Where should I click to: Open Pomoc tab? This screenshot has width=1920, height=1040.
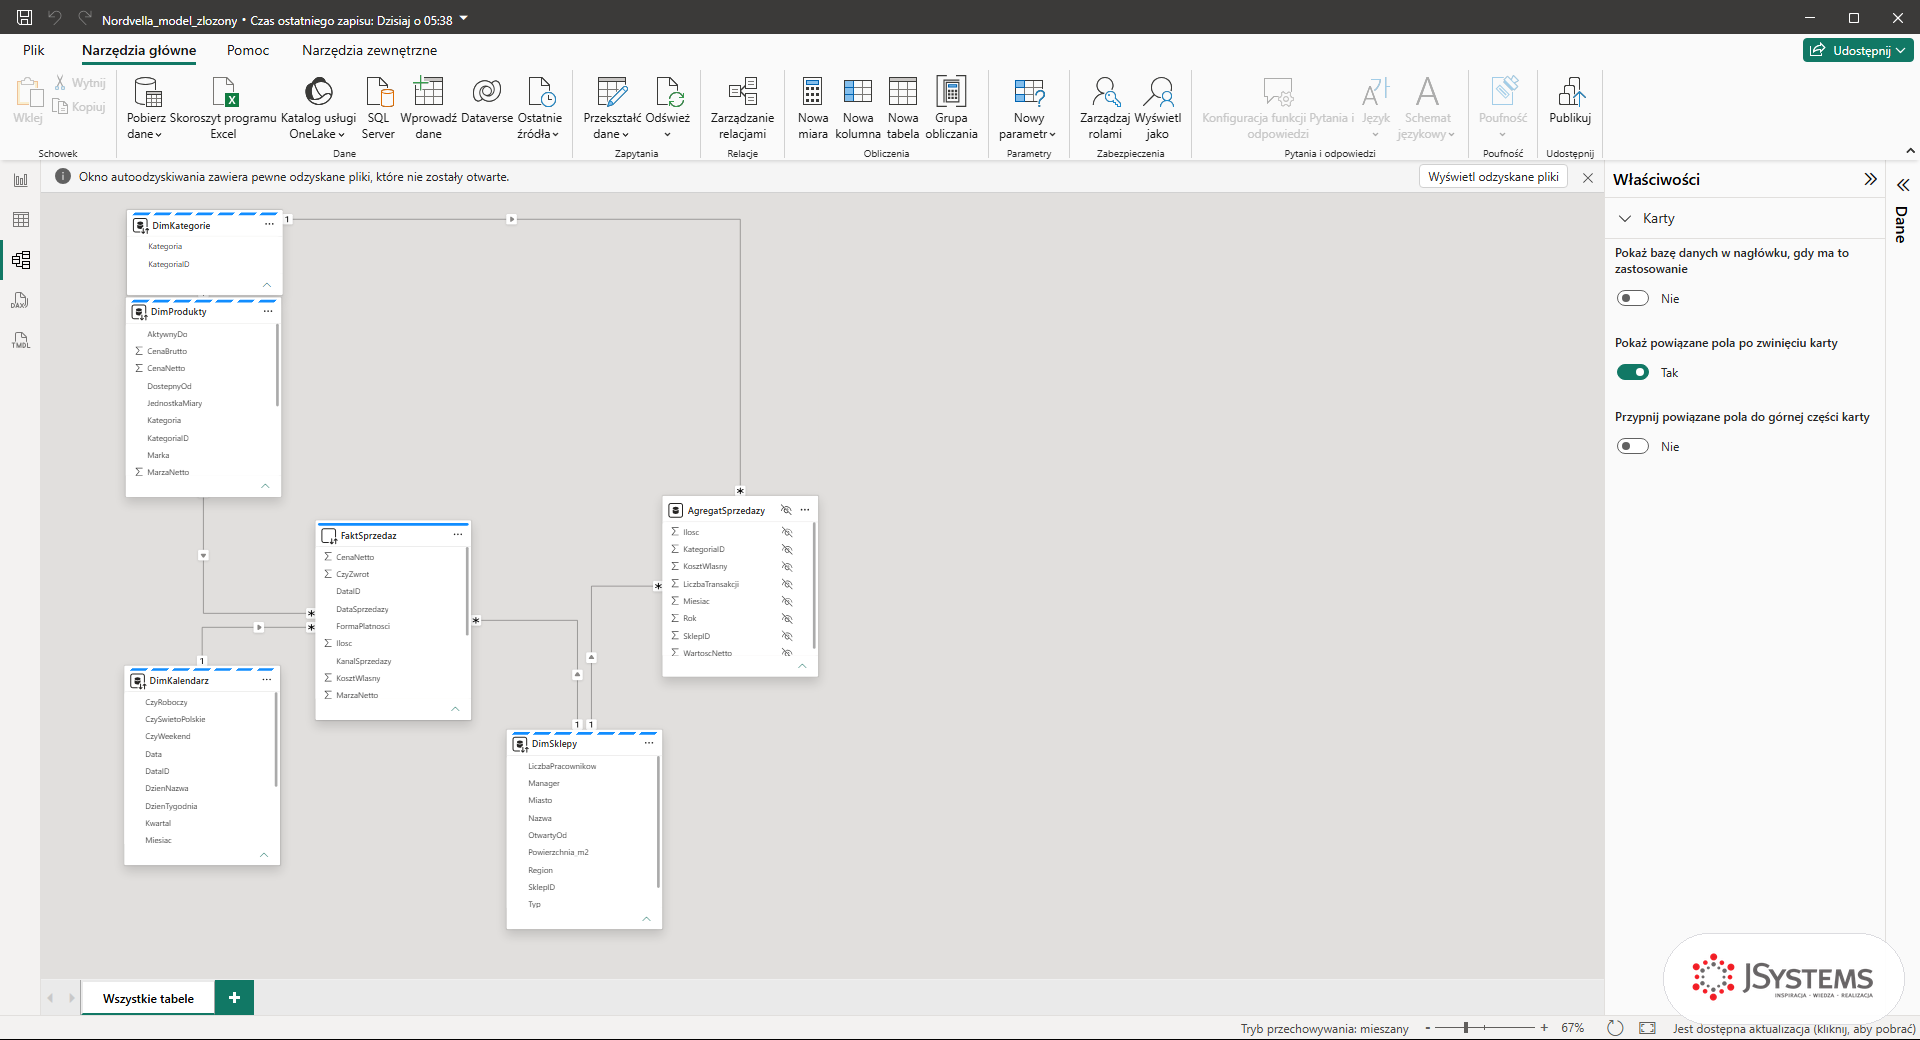(248, 50)
